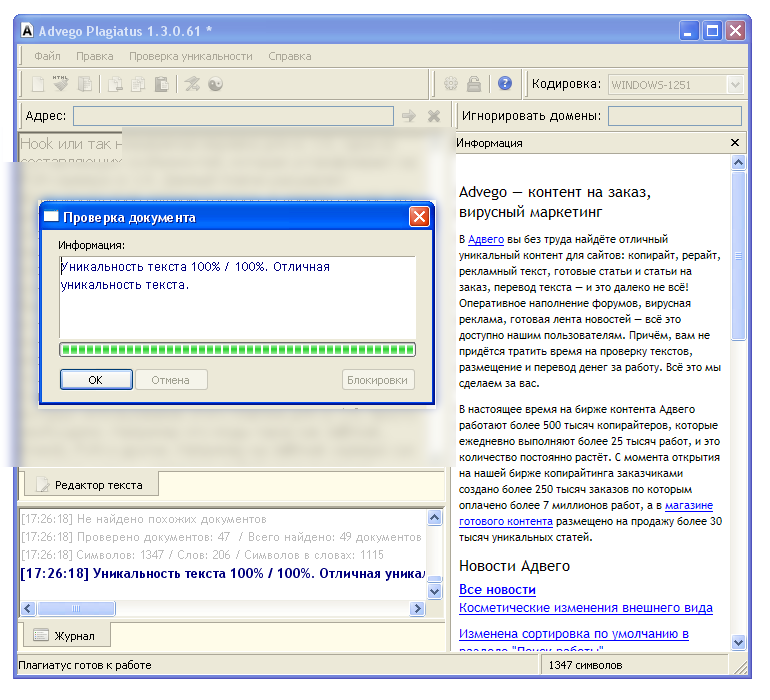
Task: Click log line 'Проверено документов: 47'
Action: pyautogui.click(x=221, y=537)
